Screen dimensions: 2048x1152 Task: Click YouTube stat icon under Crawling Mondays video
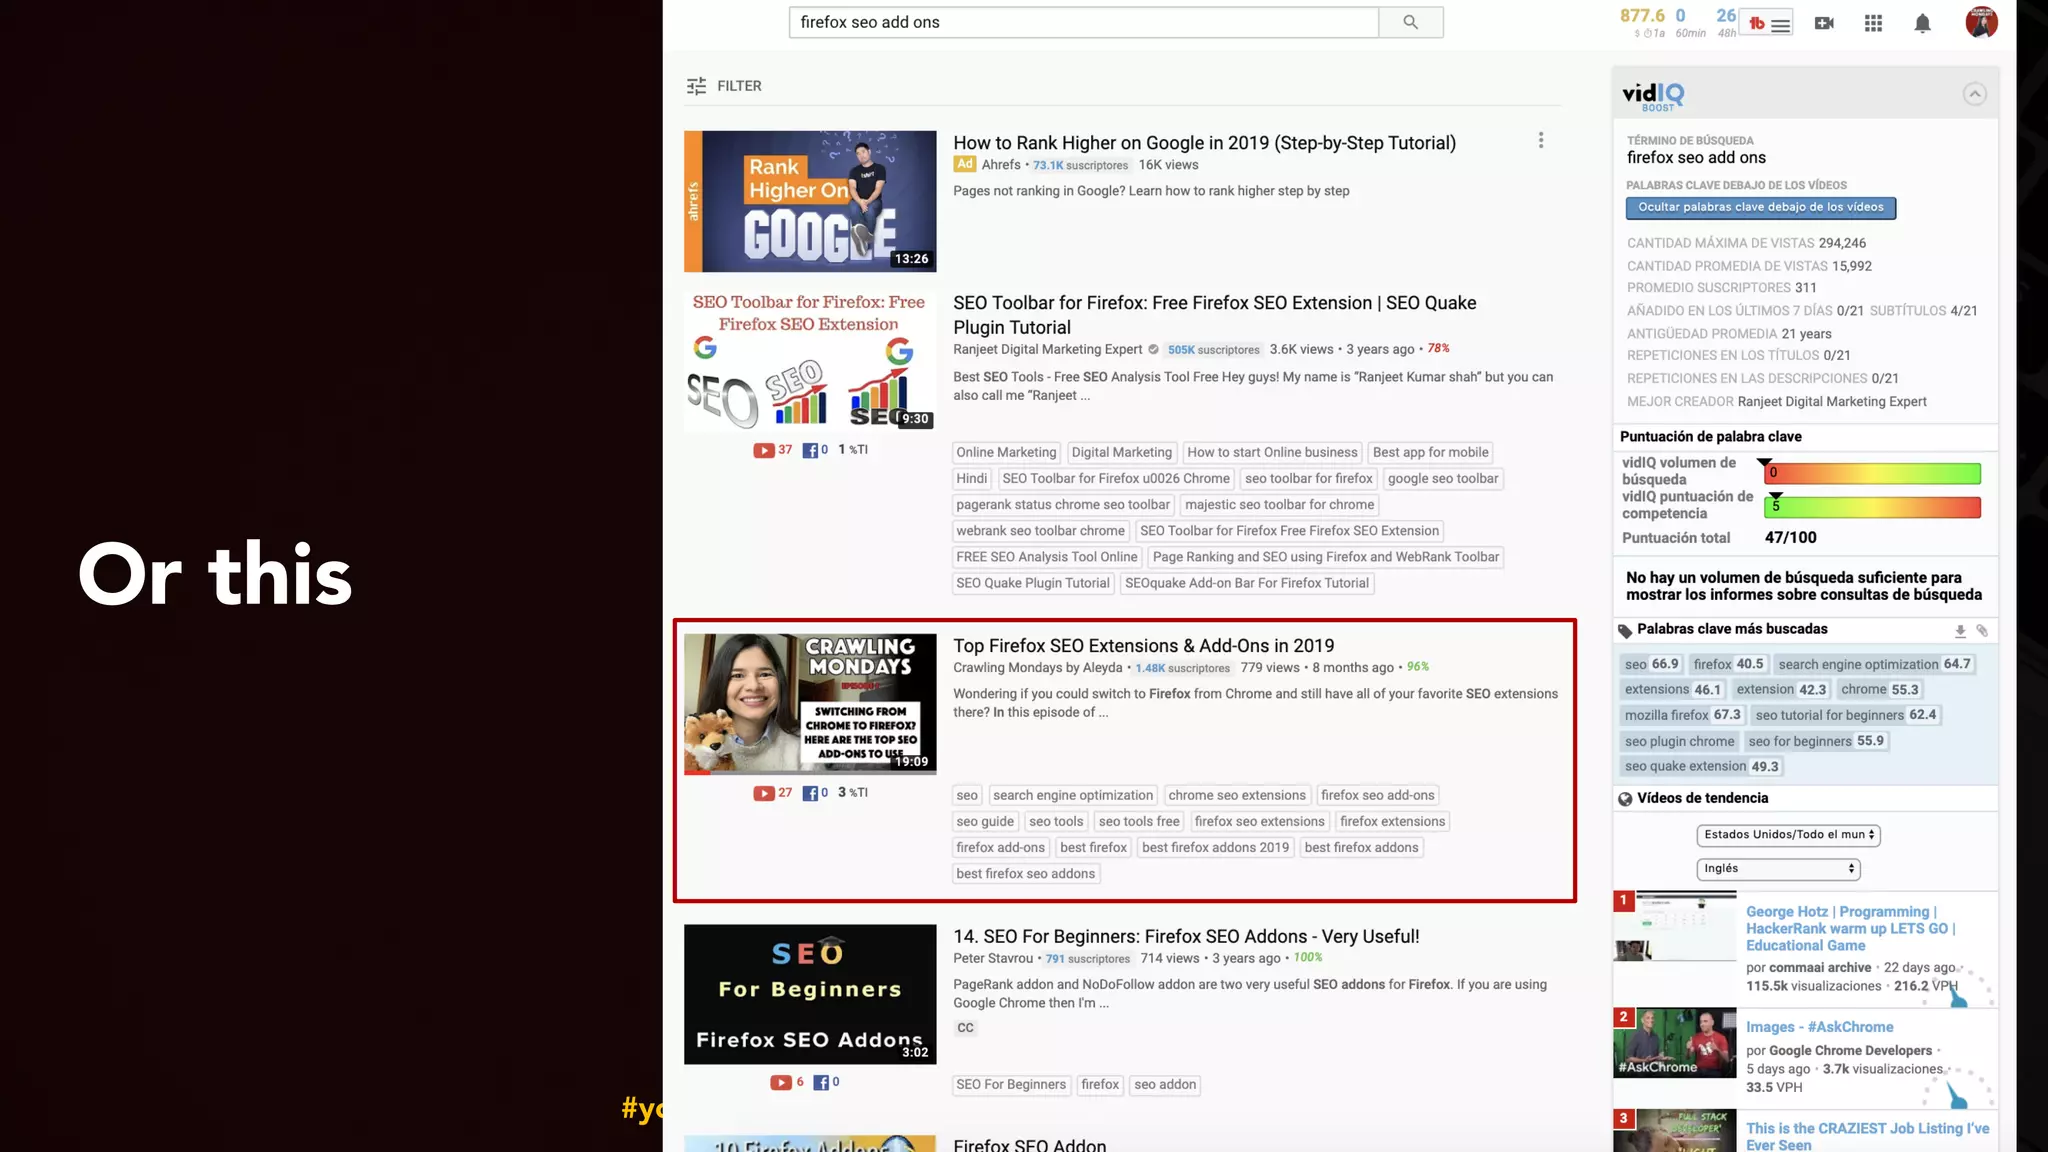pyautogui.click(x=763, y=793)
